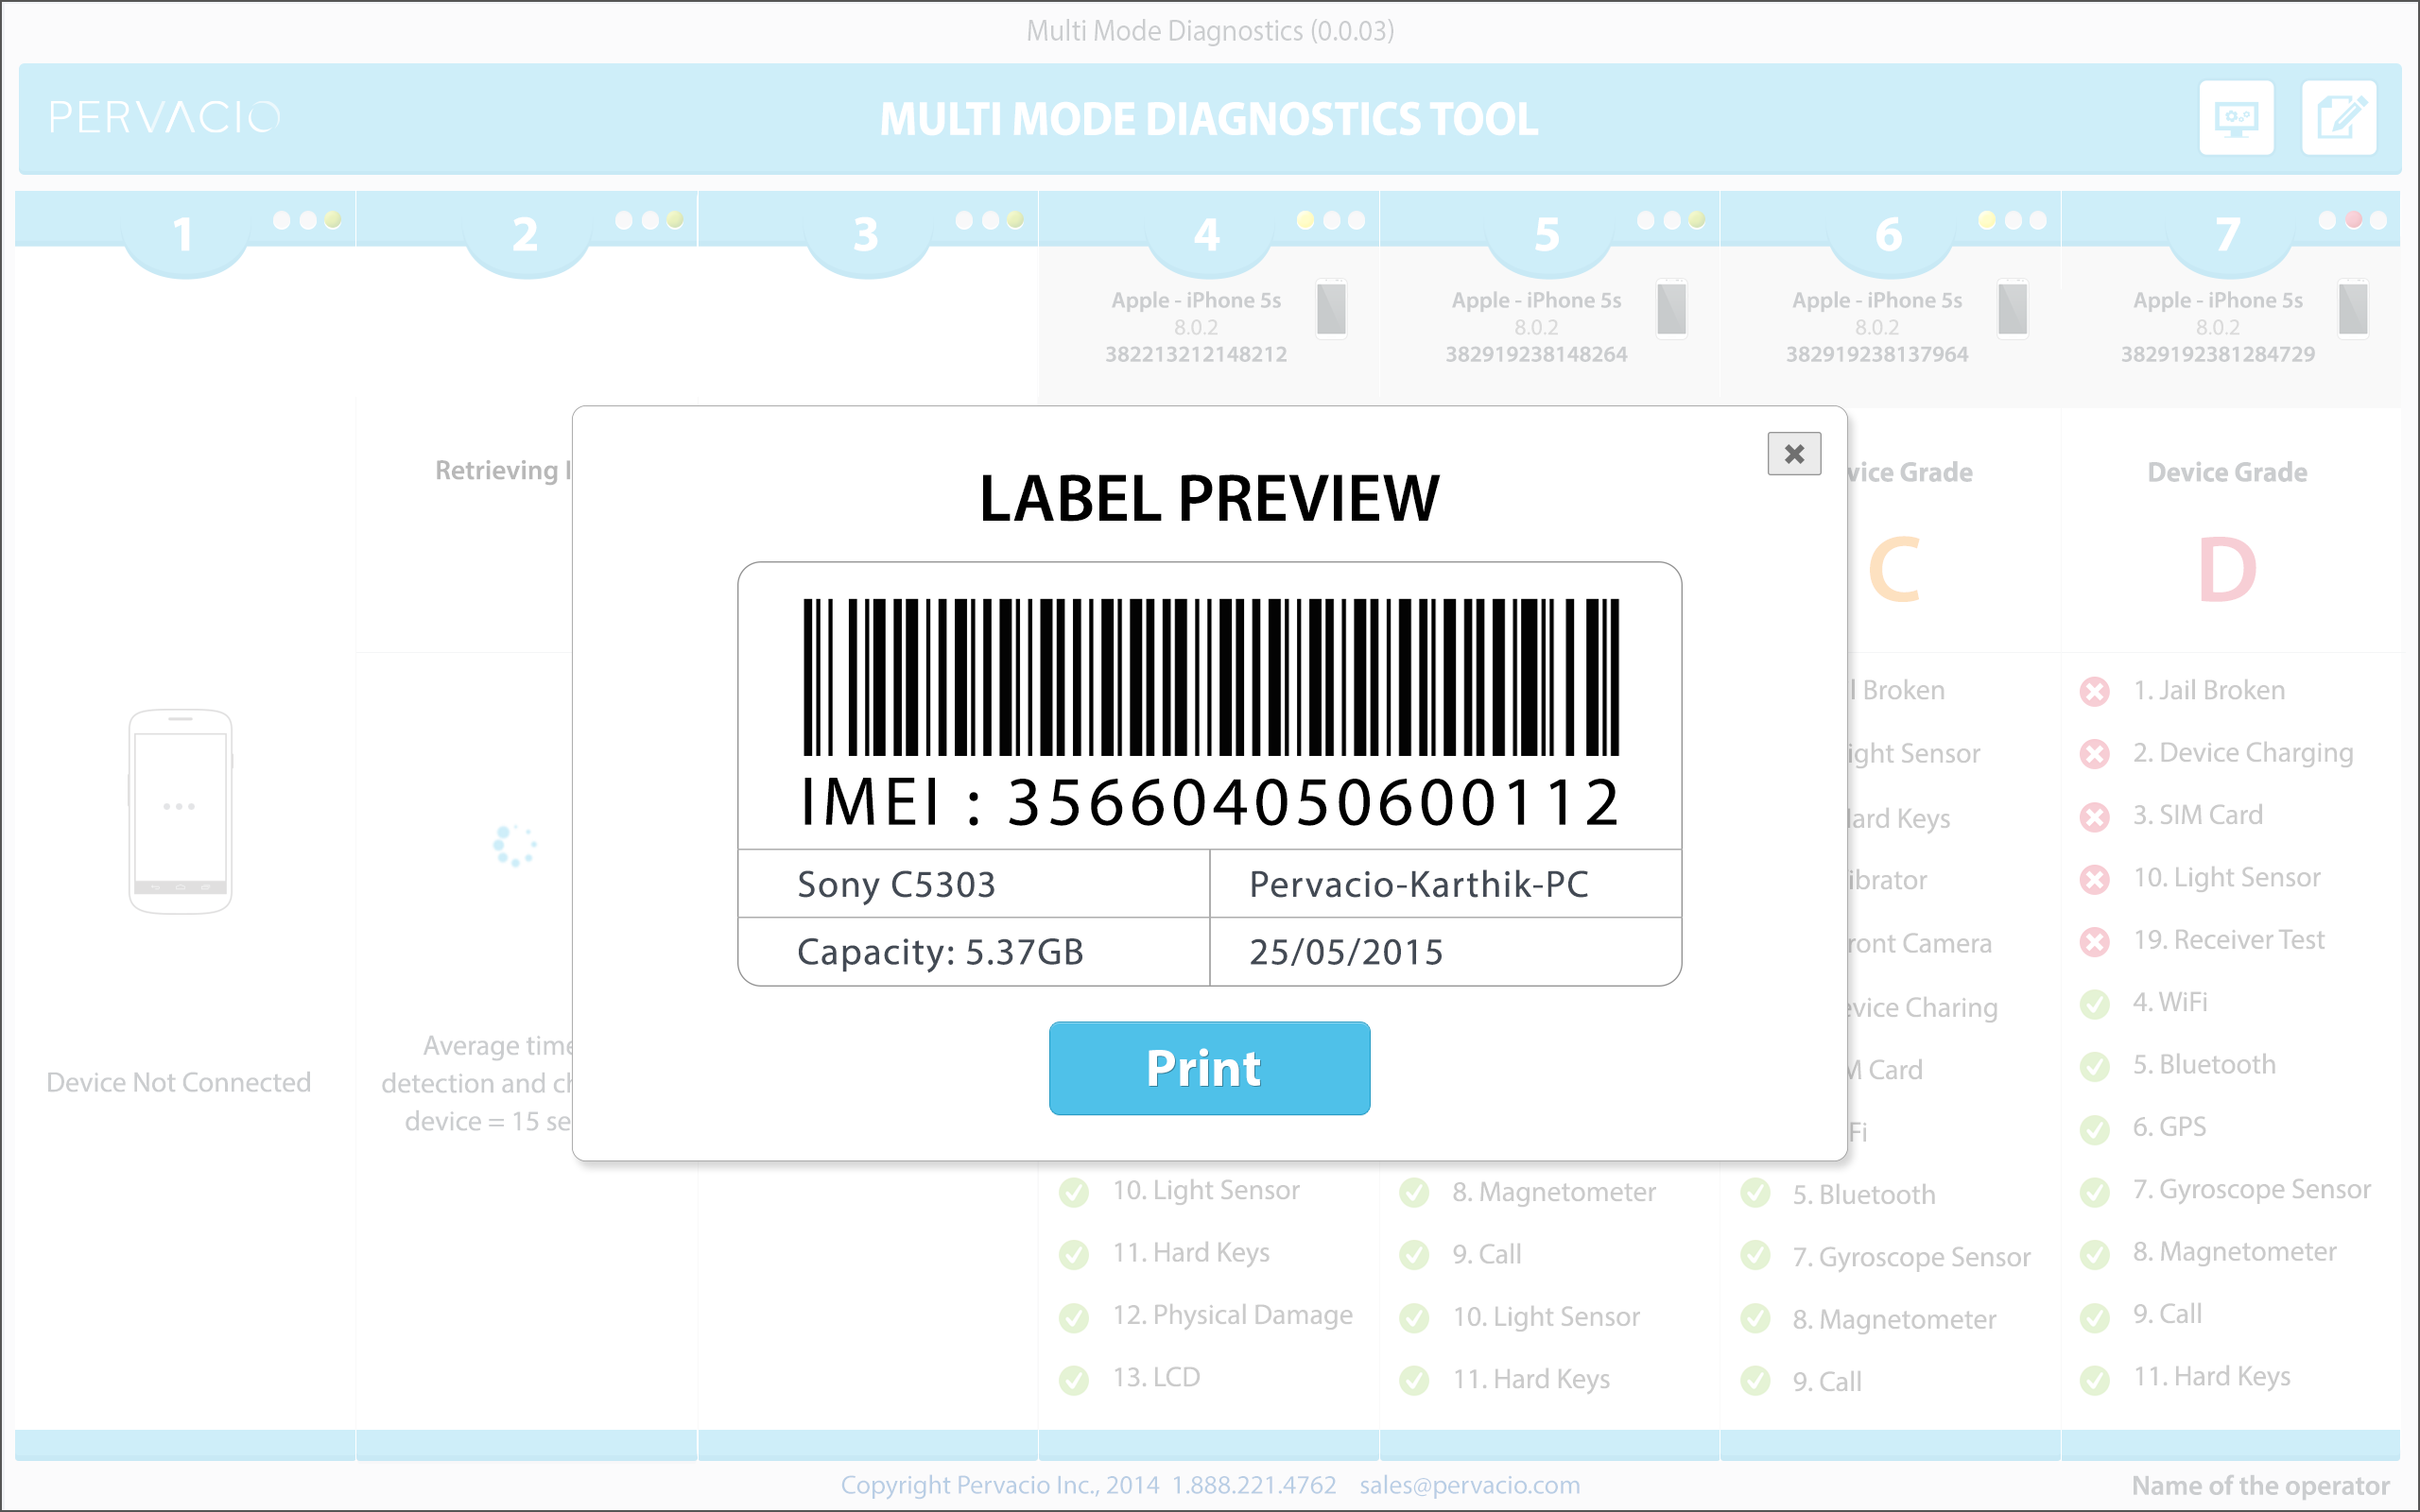Click the disconnected phone icon in slot 1
The width and height of the screenshot is (2420, 1512).
click(180, 811)
